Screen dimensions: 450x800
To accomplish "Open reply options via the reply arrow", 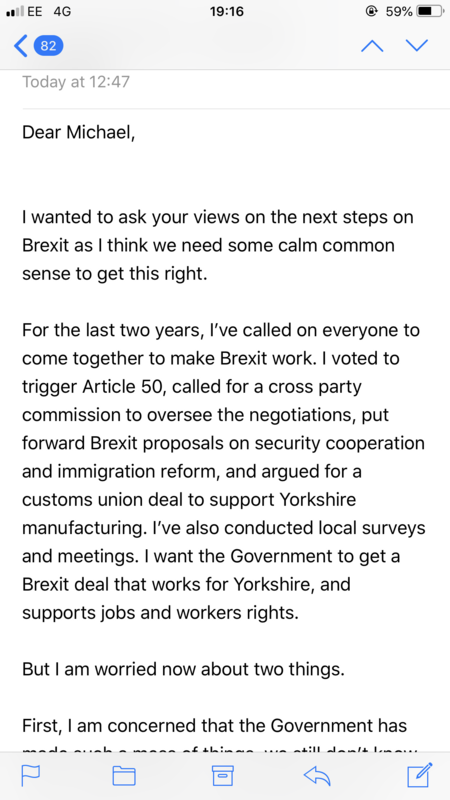I will pos(317,776).
